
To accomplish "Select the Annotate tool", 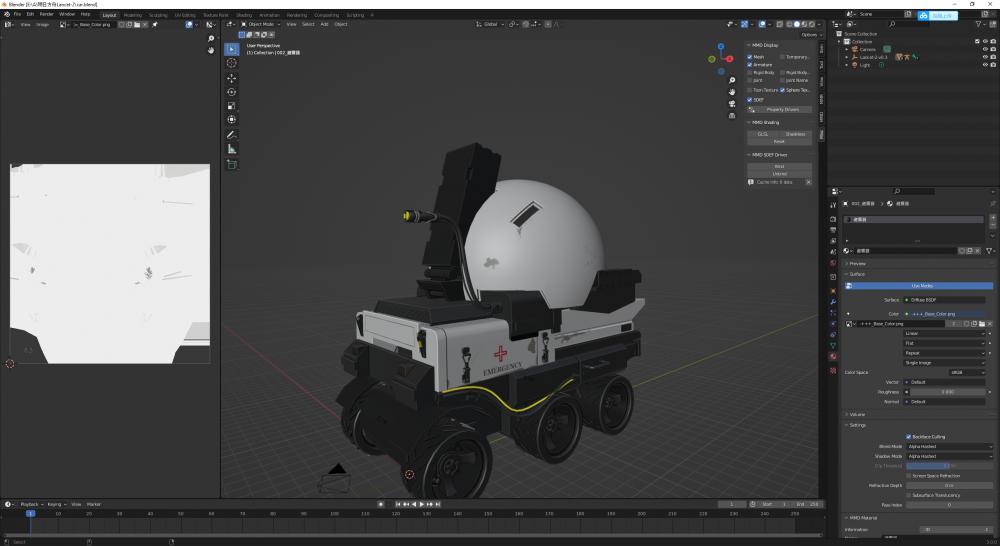I will tap(232, 135).
